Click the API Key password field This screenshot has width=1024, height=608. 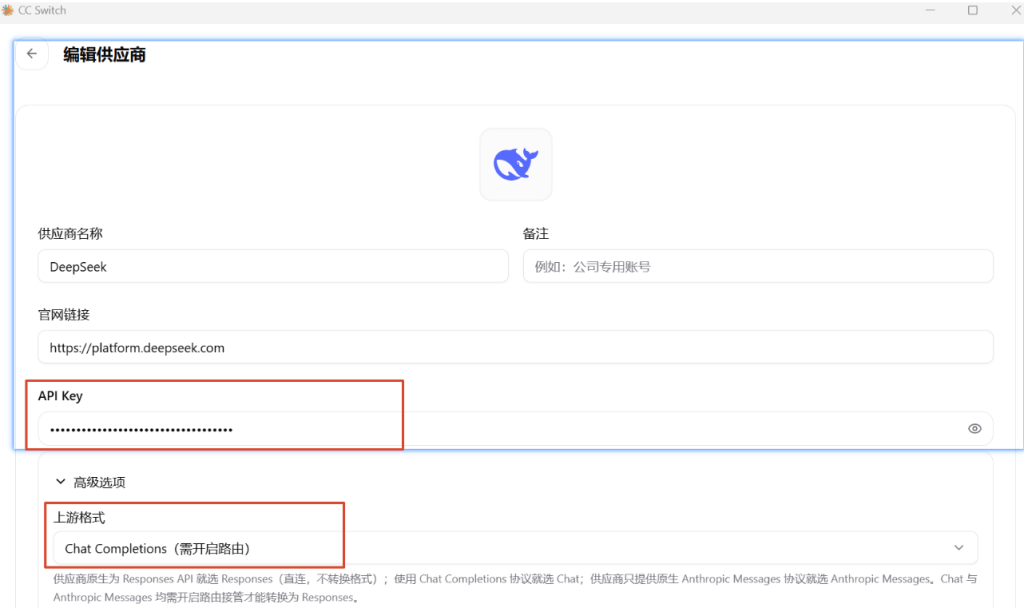[515, 429]
